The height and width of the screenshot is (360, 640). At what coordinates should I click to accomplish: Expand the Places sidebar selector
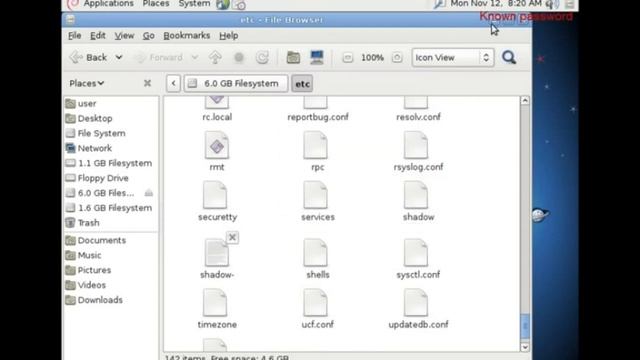(x=87, y=83)
